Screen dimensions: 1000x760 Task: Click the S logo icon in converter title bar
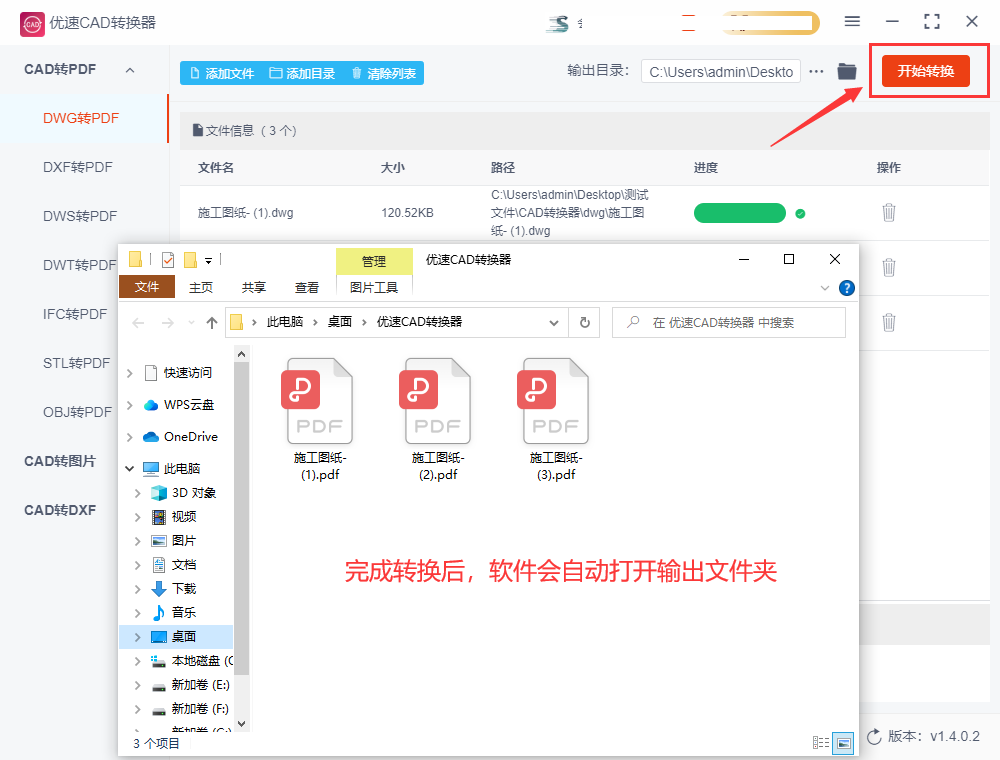click(558, 24)
